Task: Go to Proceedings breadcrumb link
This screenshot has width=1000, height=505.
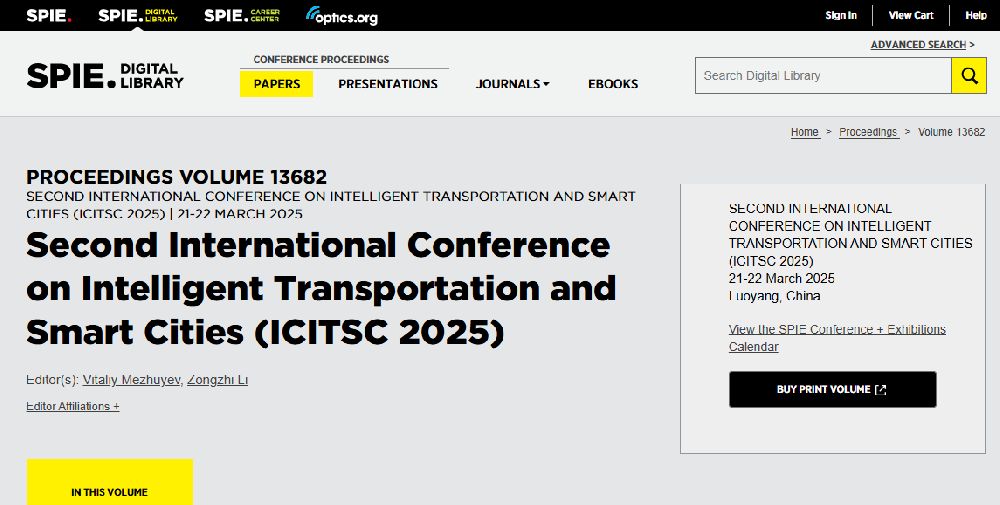Action: [x=868, y=132]
